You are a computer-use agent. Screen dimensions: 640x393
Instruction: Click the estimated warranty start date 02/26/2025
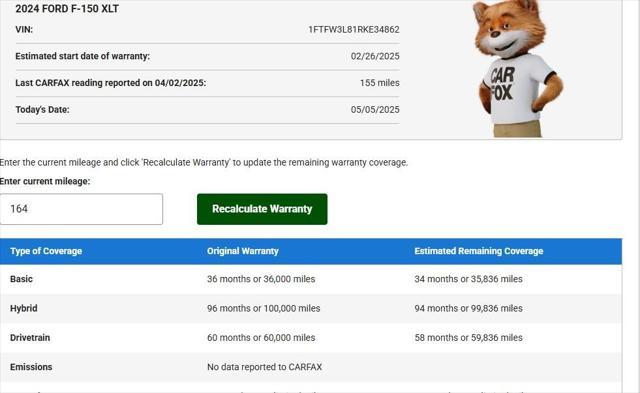coord(375,56)
